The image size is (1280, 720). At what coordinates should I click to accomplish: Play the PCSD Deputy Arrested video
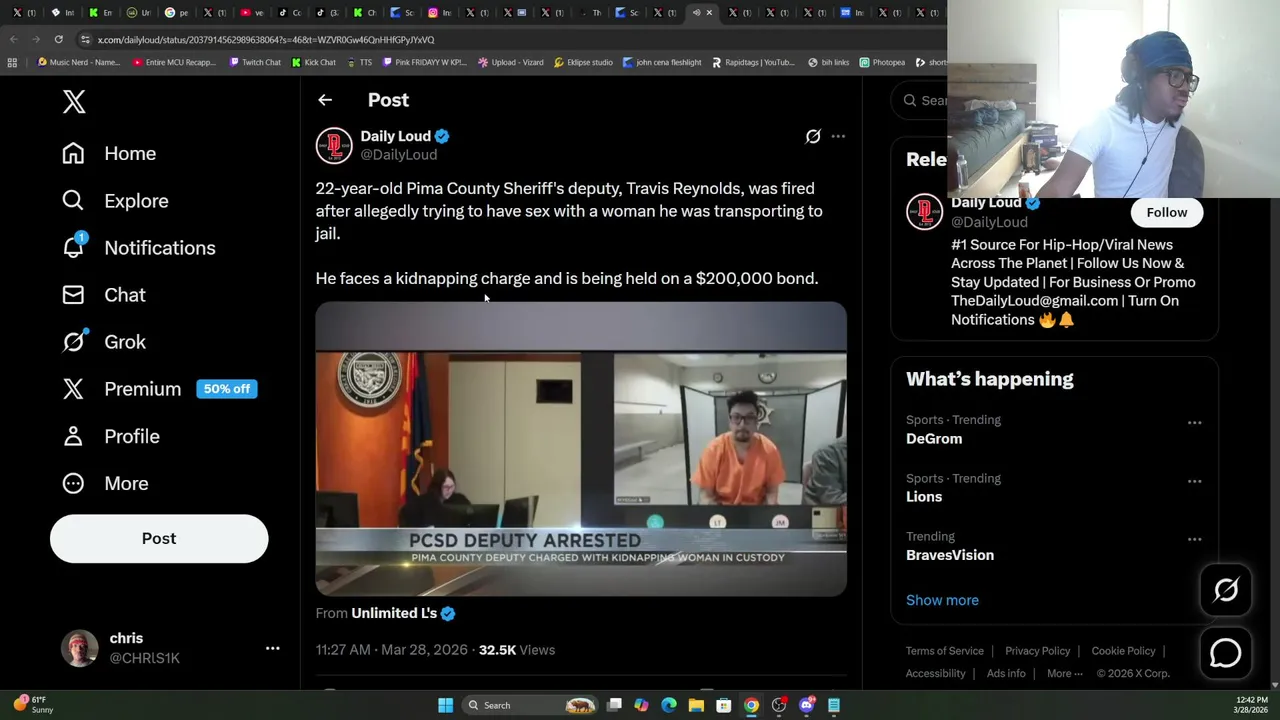point(581,449)
